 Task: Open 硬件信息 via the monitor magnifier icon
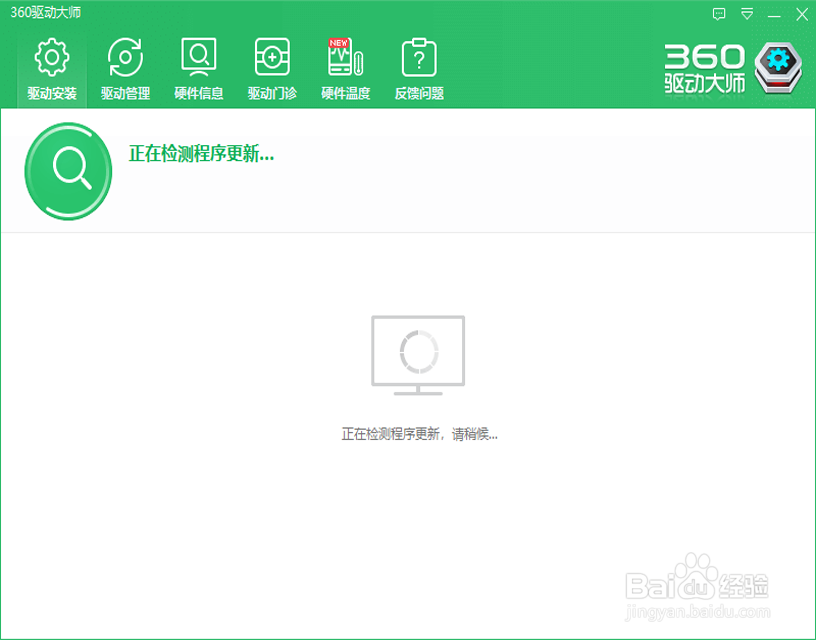(x=197, y=58)
